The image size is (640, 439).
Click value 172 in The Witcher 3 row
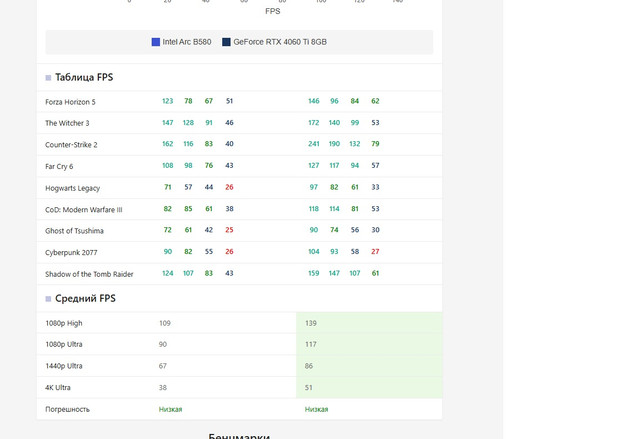tap(313, 123)
